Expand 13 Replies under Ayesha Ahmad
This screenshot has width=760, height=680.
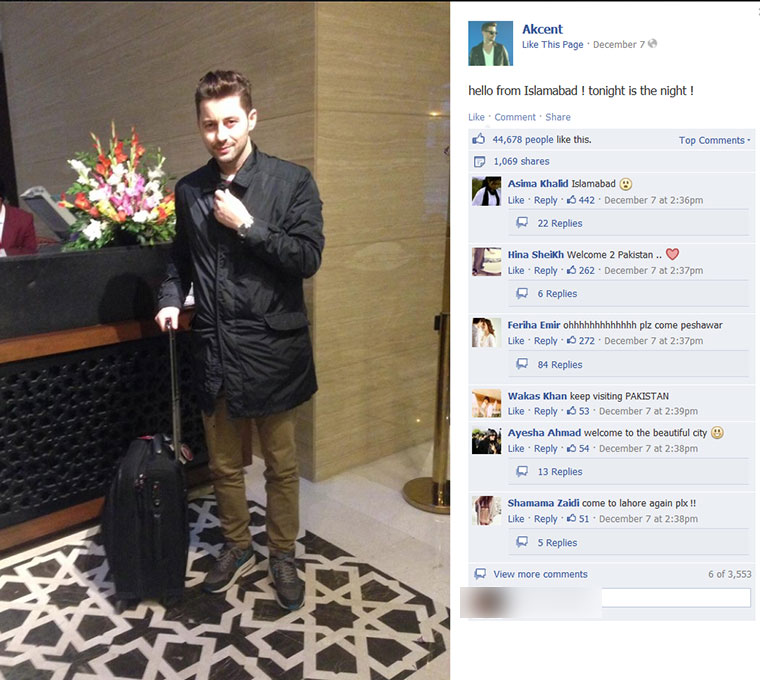(559, 472)
